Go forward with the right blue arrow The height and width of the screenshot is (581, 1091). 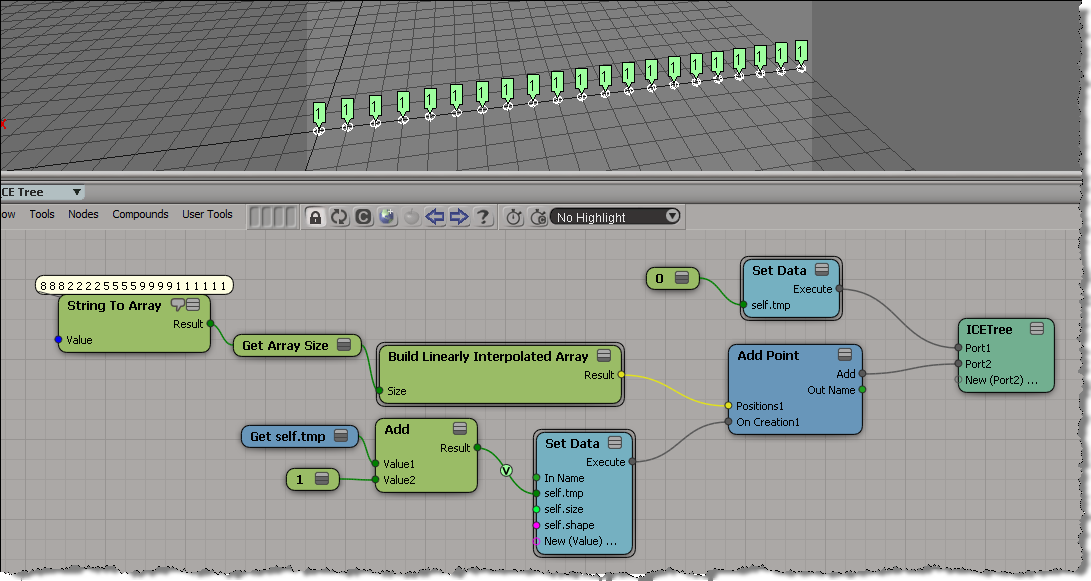[x=459, y=217]
